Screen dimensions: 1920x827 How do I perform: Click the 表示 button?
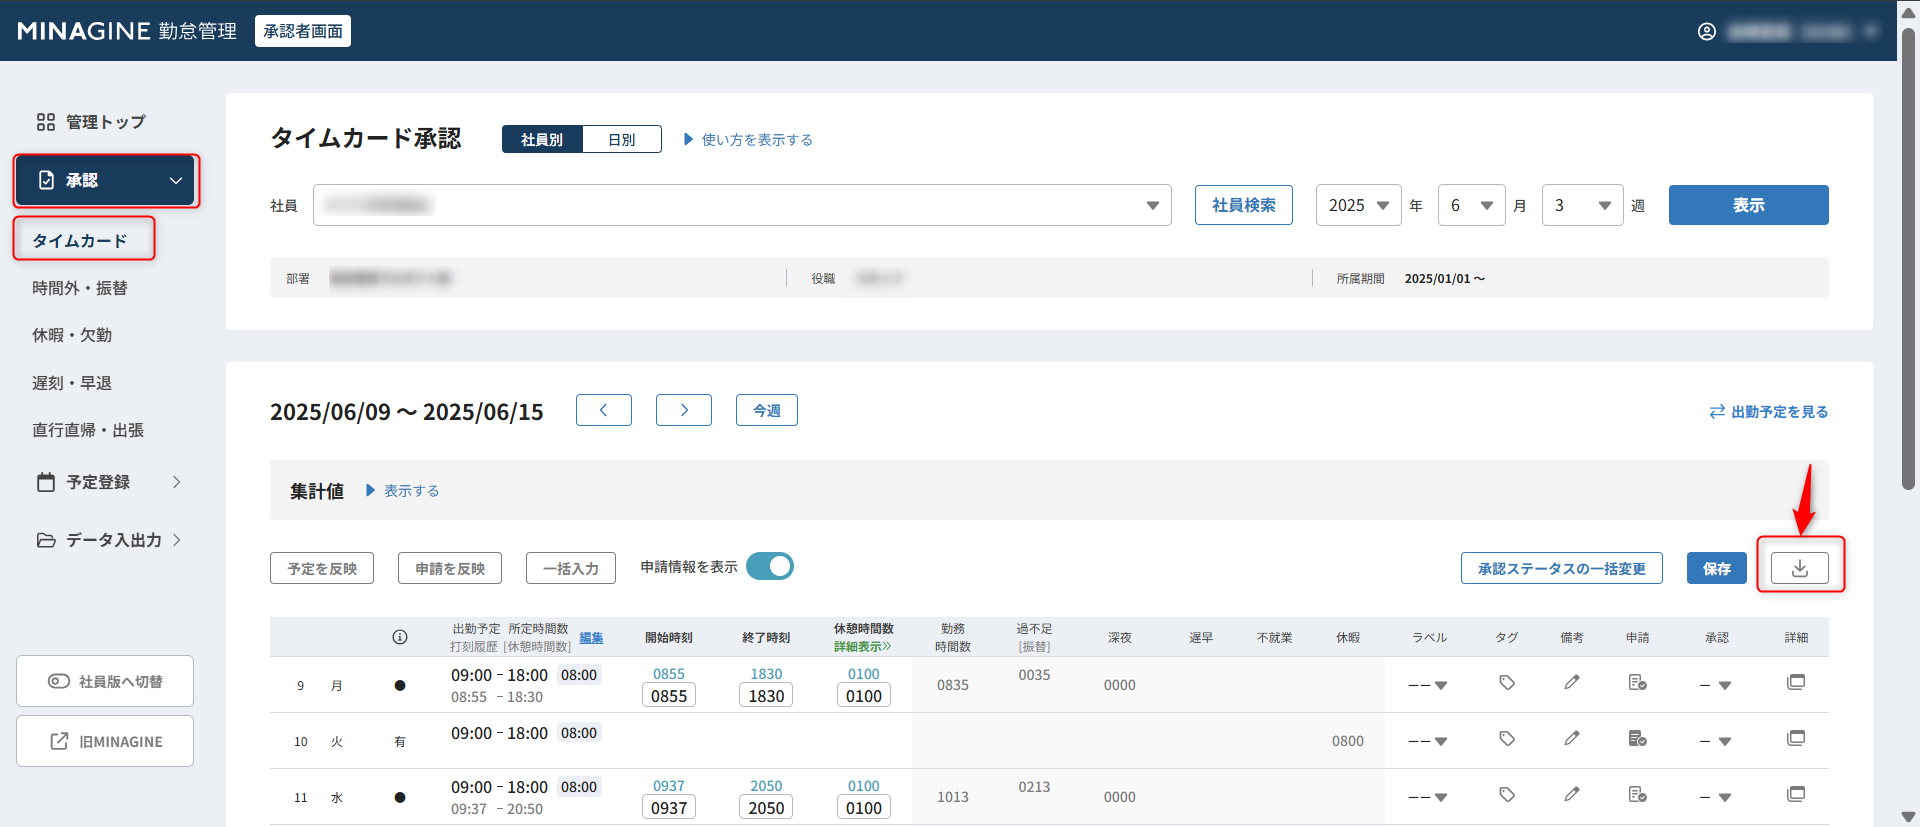pyautogui.click(x=1748, y=205)
